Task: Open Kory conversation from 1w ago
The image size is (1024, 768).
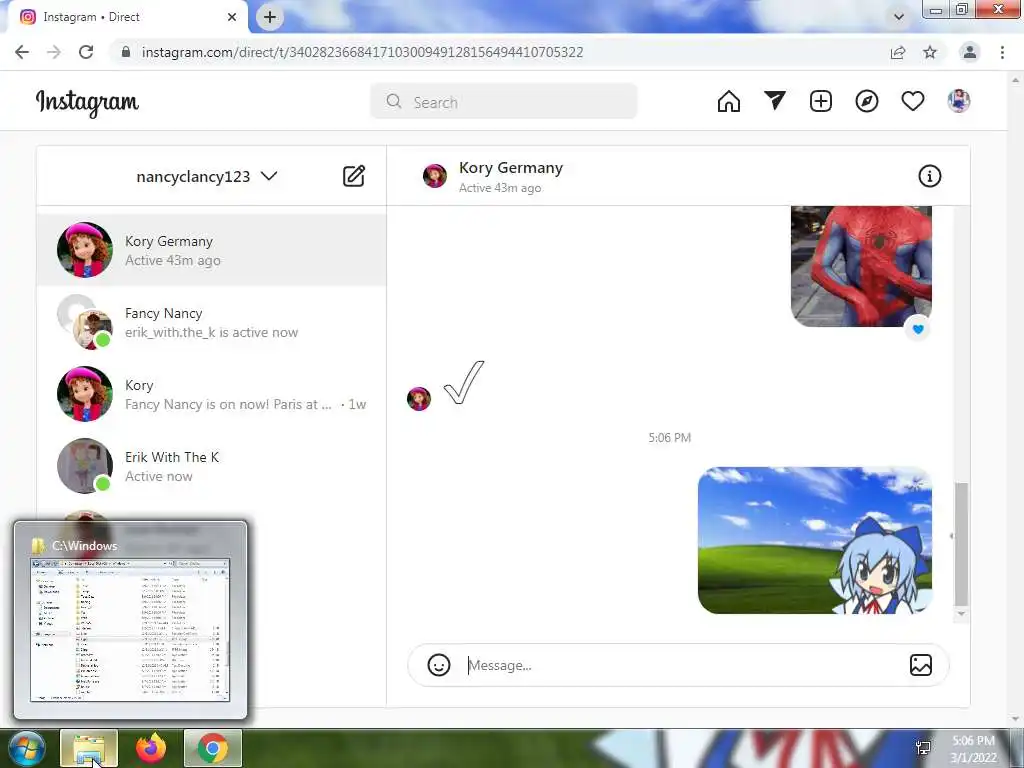Action: (x=212, y=394)
